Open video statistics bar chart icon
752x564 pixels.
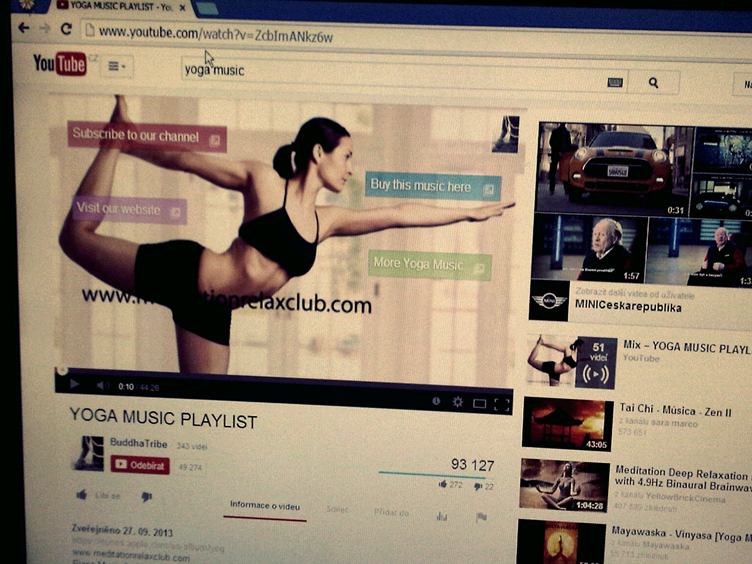[442, 516]
